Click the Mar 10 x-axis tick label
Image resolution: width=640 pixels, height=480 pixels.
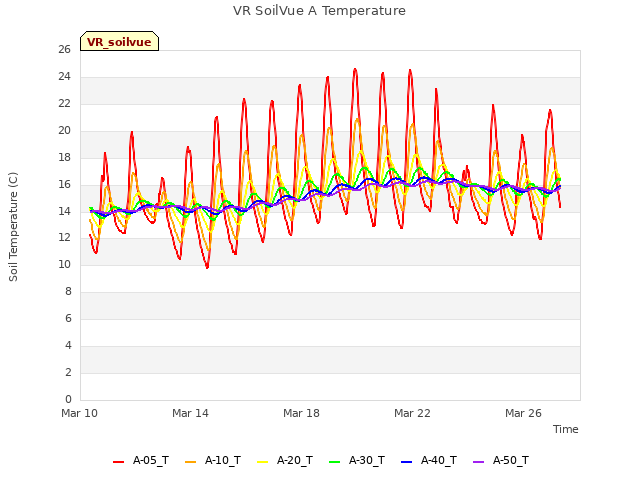[80, 413]
